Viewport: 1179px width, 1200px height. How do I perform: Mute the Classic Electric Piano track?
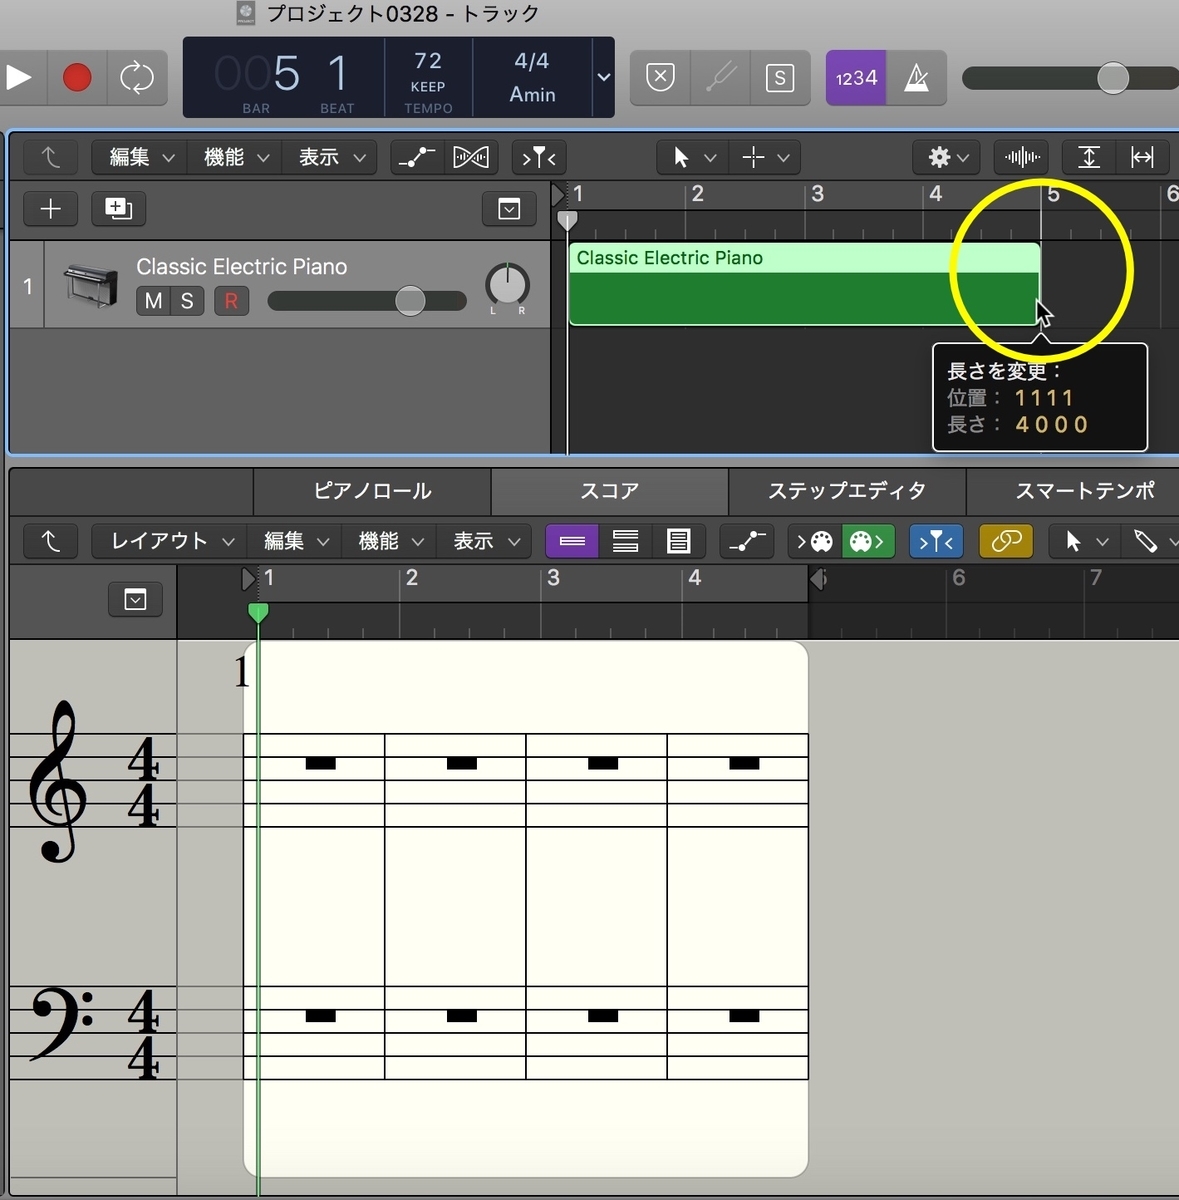tap(153, 301)
